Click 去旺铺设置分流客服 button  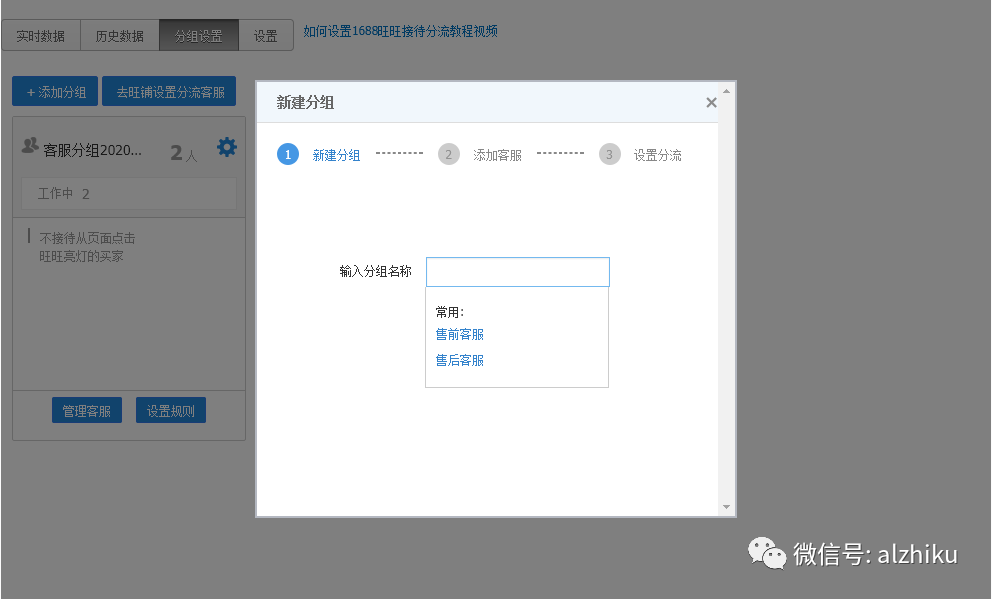tap(169, 92)
